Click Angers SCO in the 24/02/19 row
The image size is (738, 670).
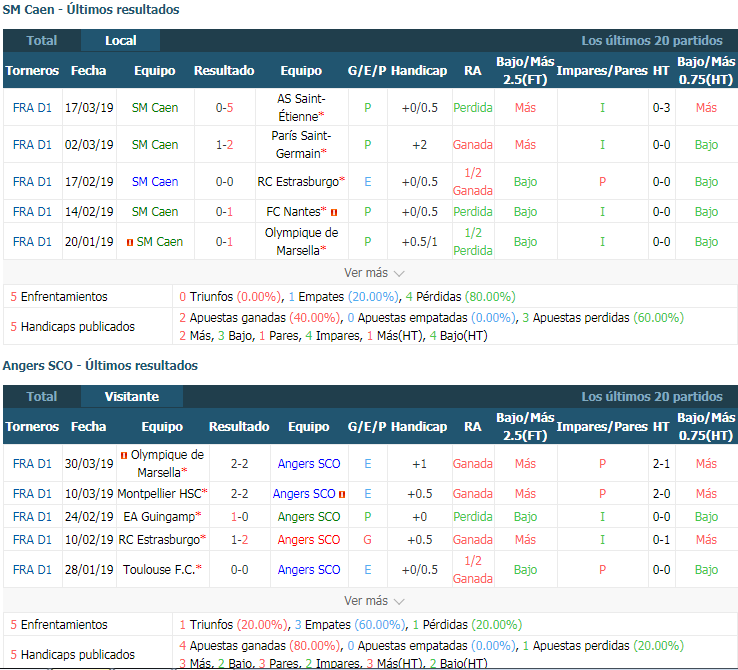tap(309, 517)
